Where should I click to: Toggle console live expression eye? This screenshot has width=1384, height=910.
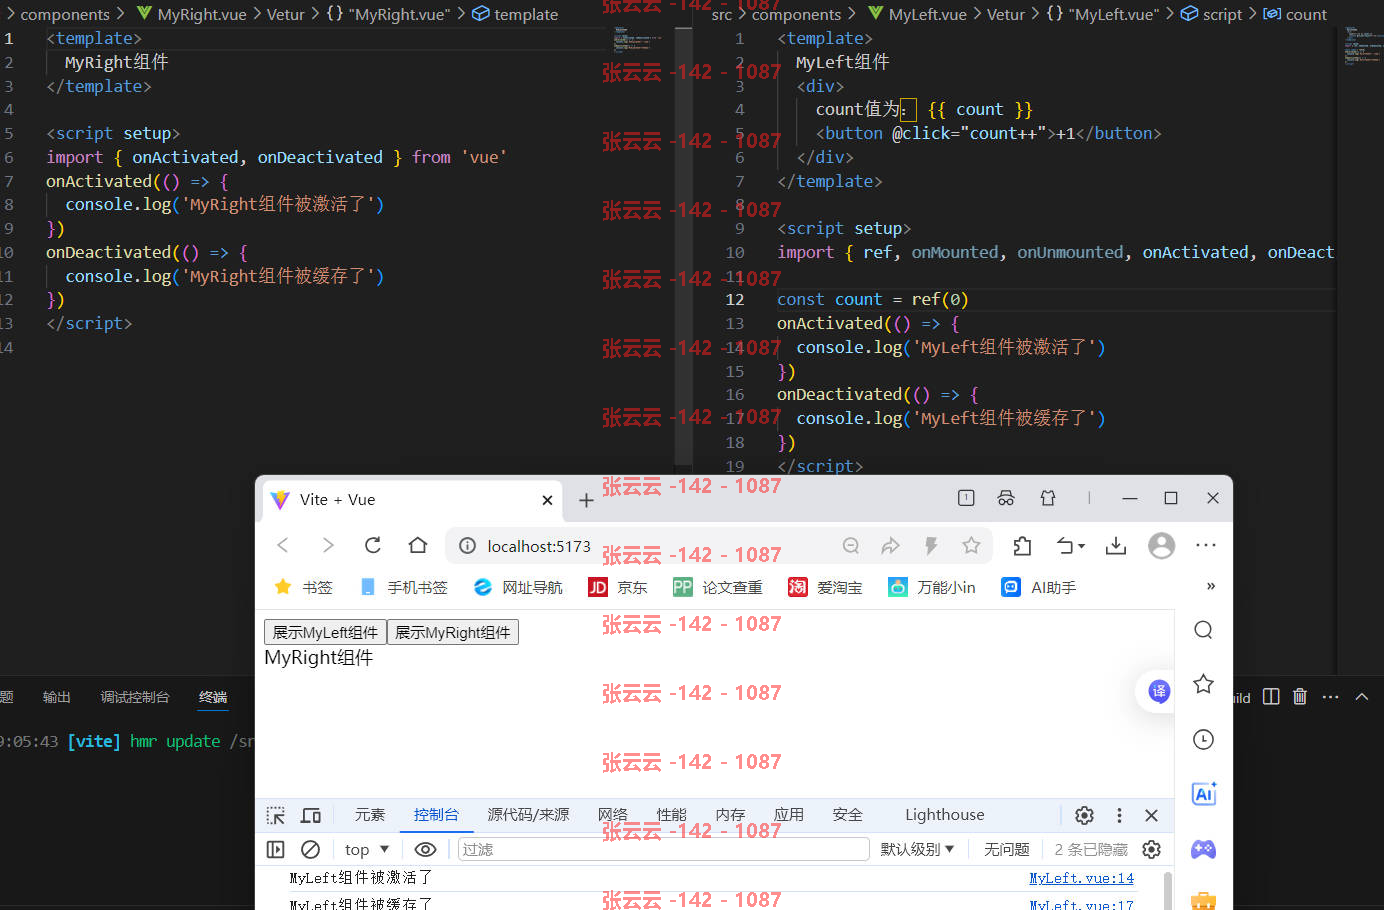[425, 849]
